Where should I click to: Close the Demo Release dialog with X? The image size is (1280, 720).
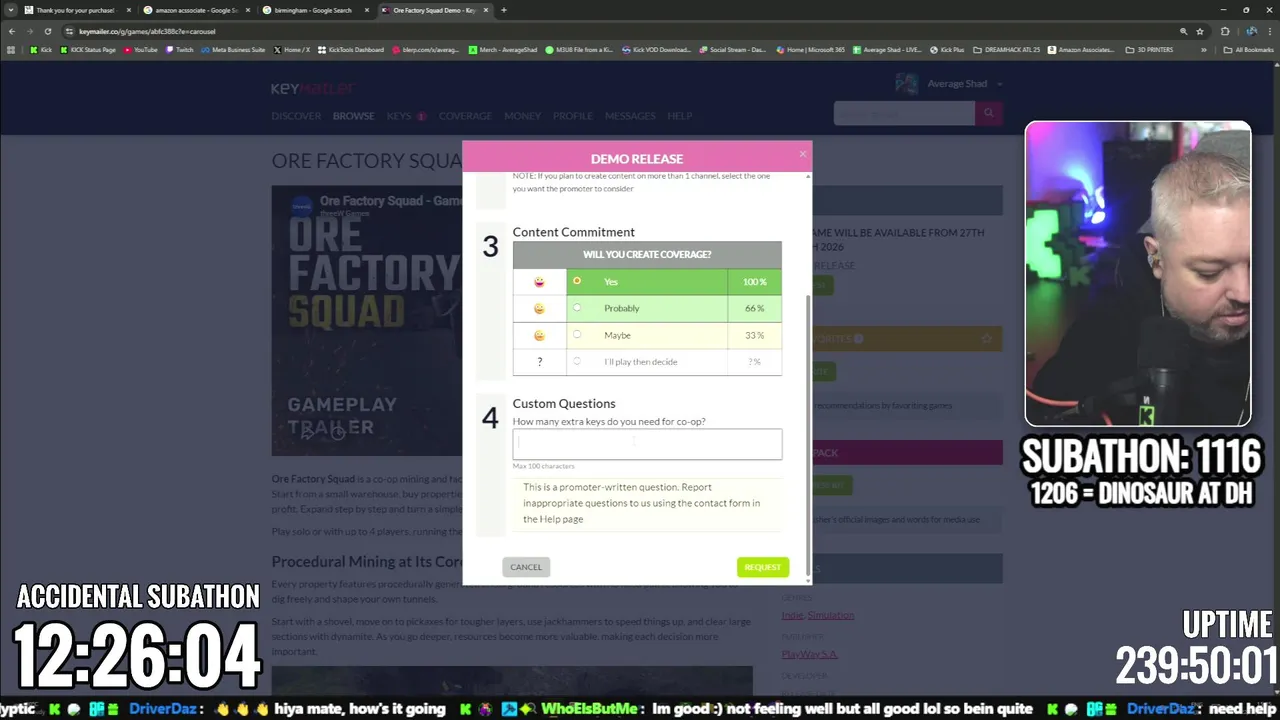[802, 154]
